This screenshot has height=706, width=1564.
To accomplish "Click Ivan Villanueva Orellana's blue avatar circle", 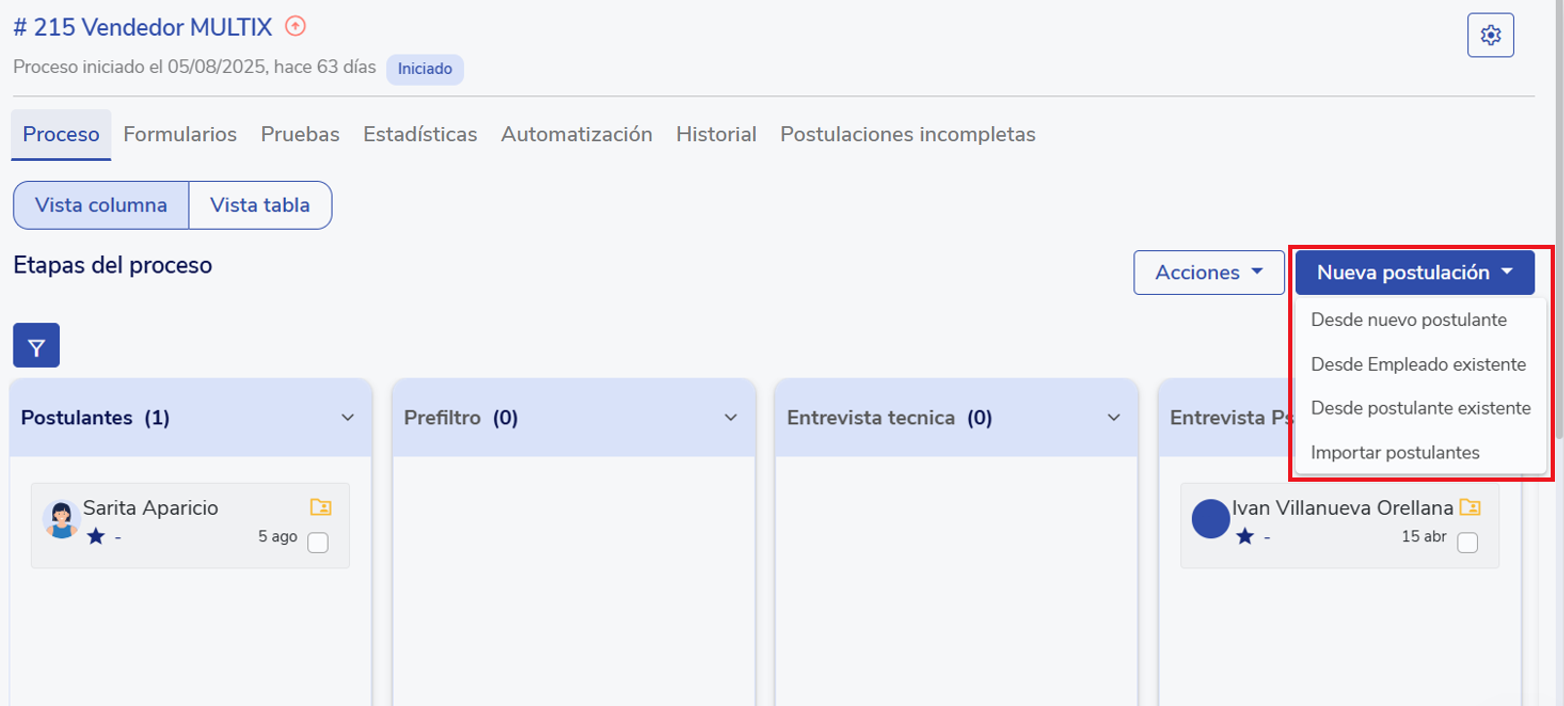I will [1211, 519].
